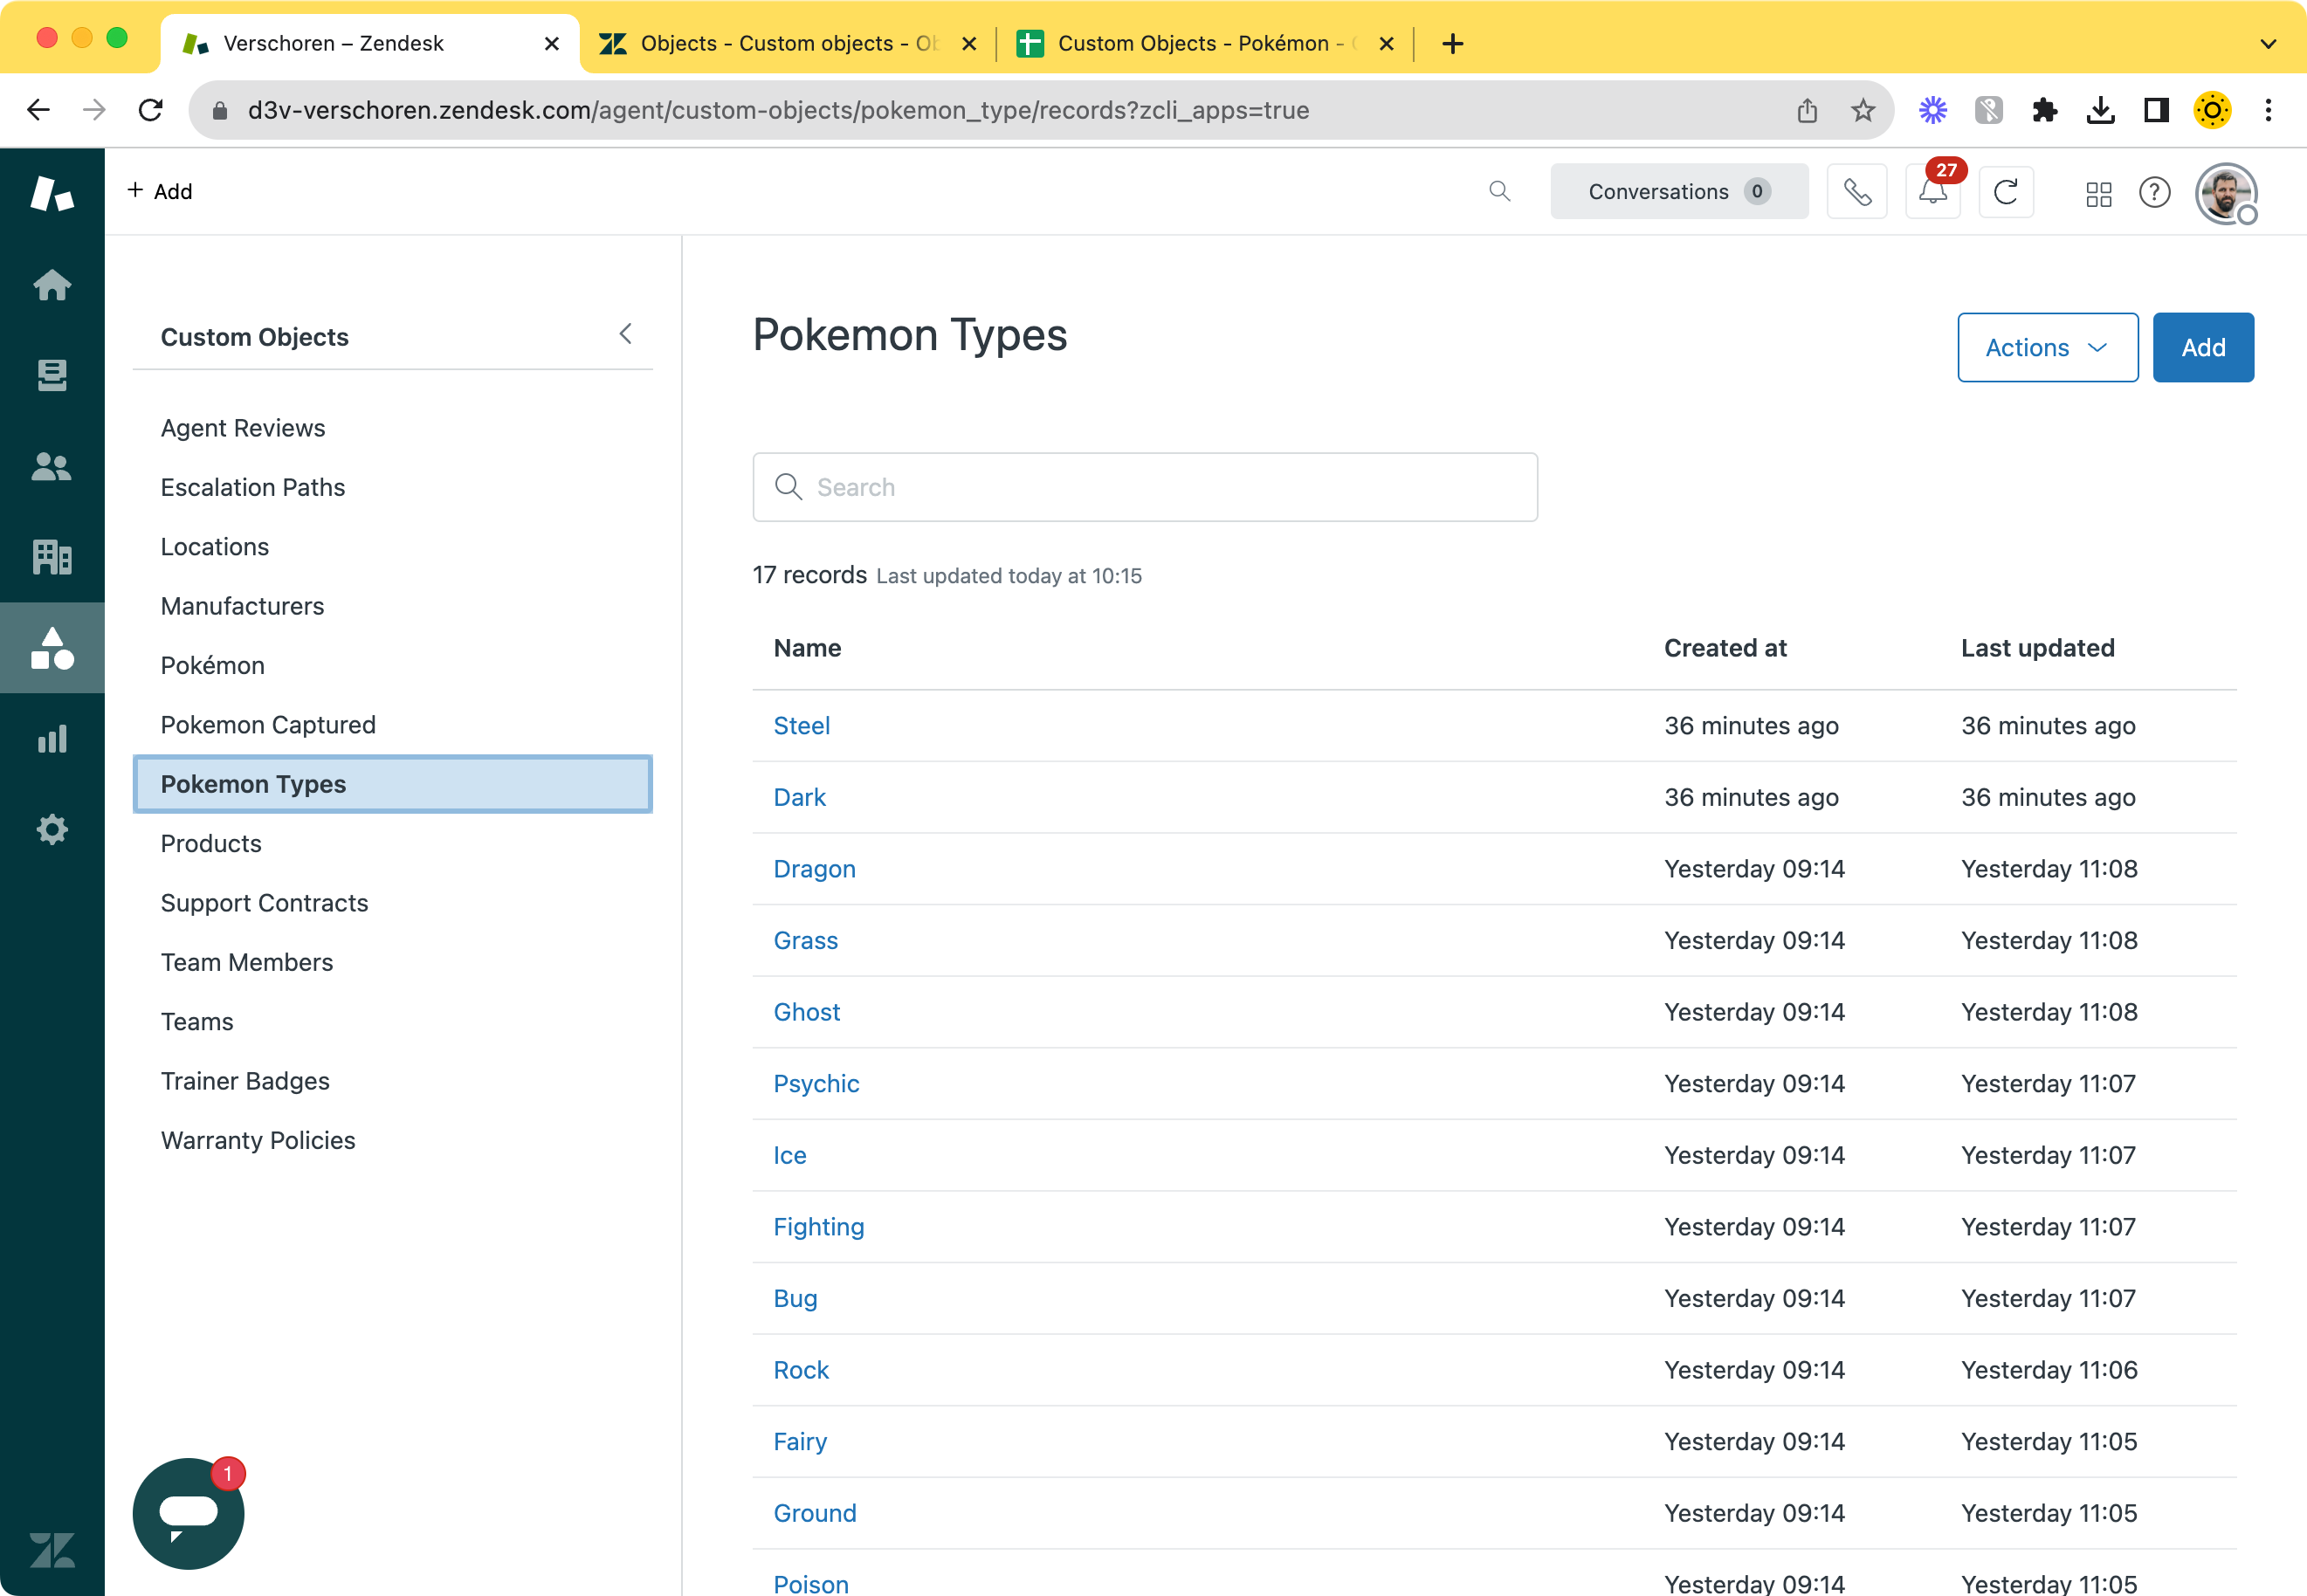Viewport: 2307px width, 1596px height.
Task: Select the Customers icon in sidebar
Action: click(51, 466)
